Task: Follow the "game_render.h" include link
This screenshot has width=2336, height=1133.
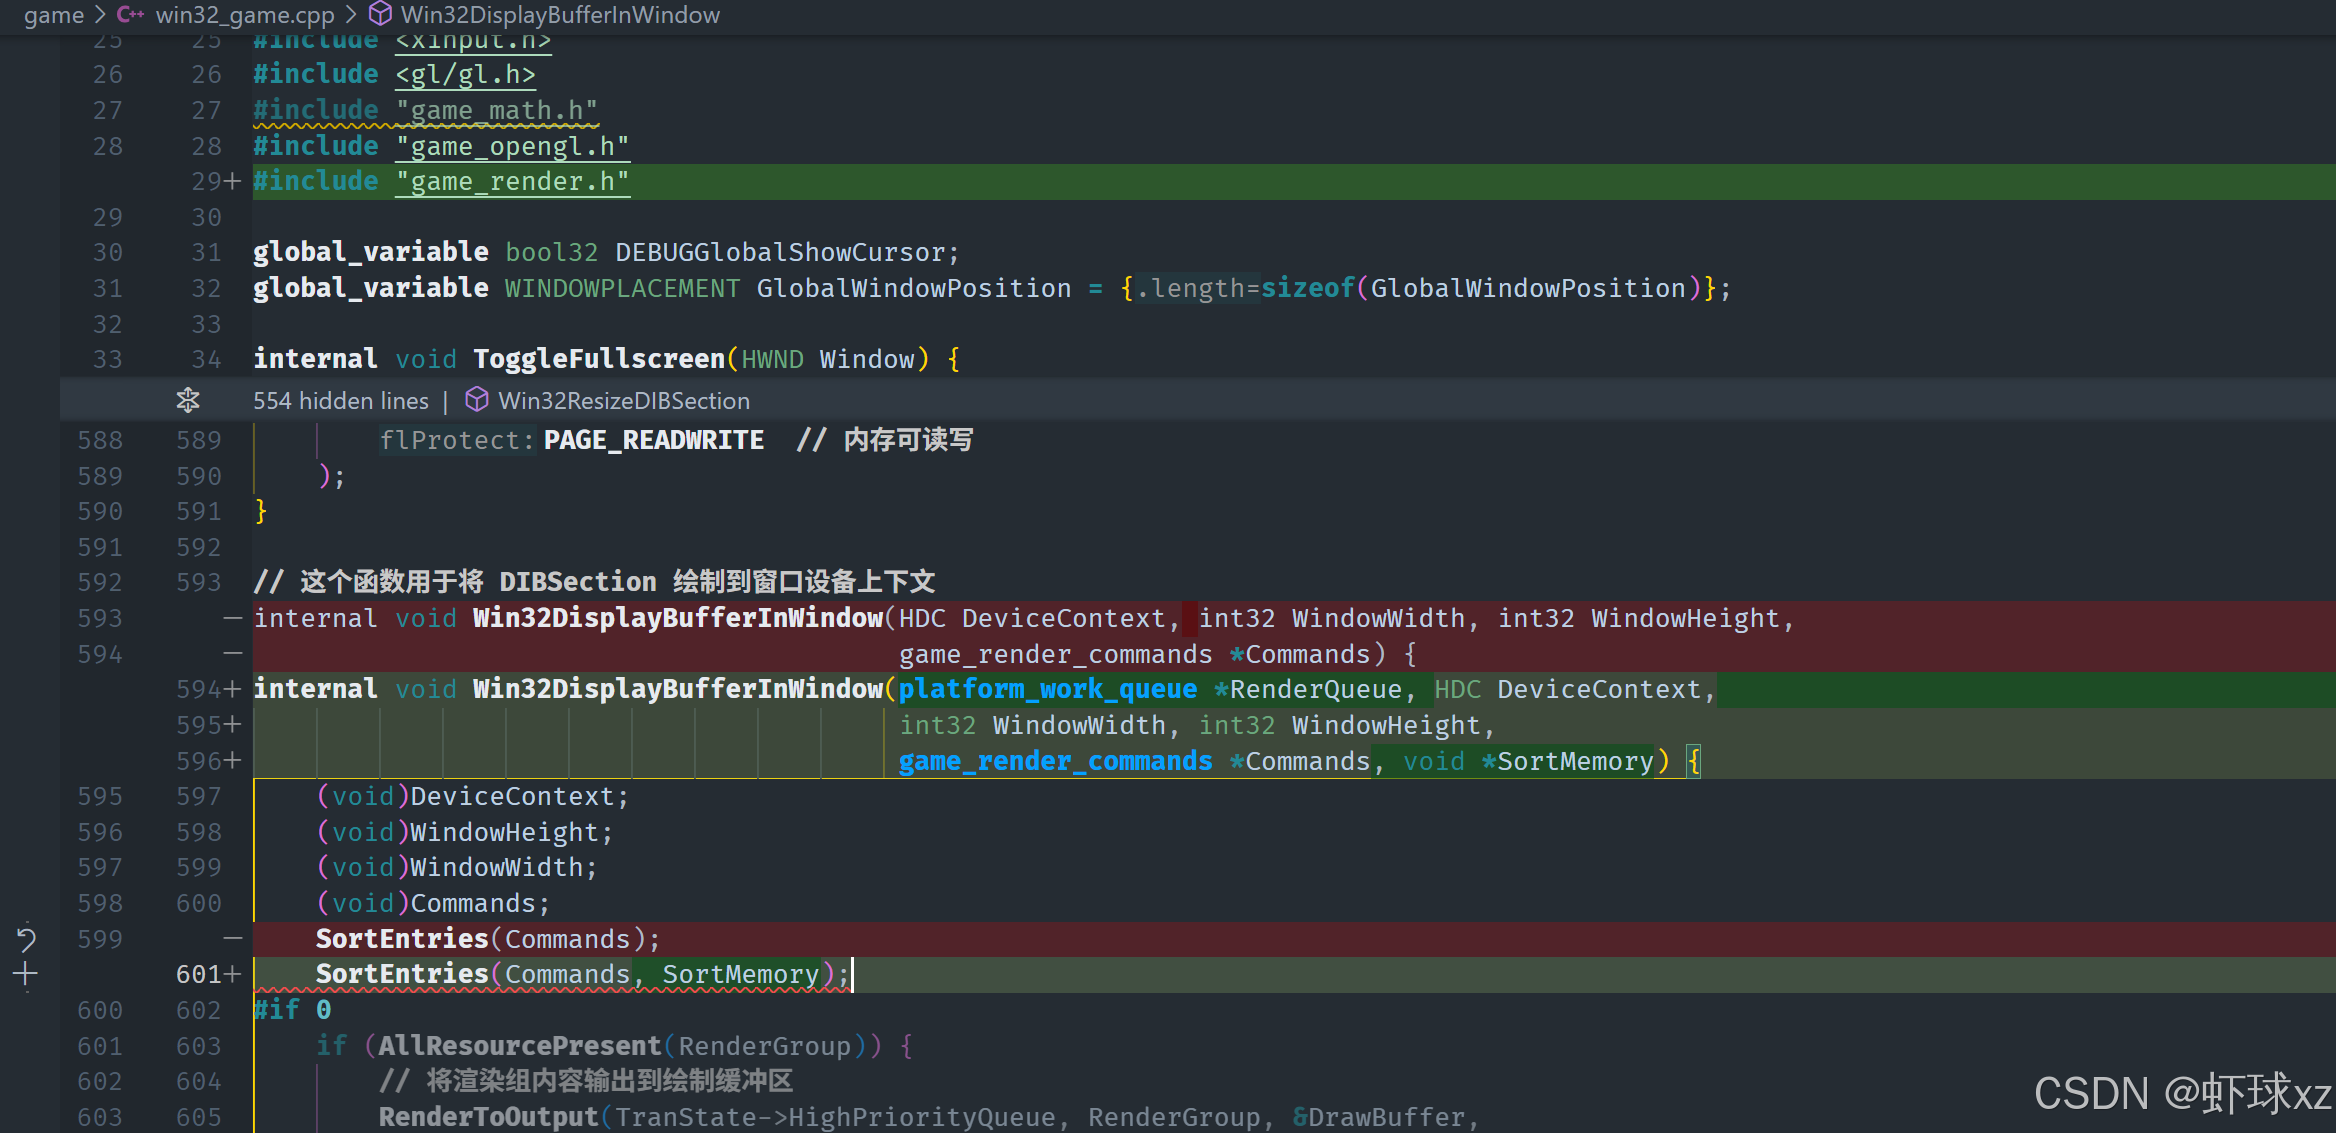Action: point(512,181)
